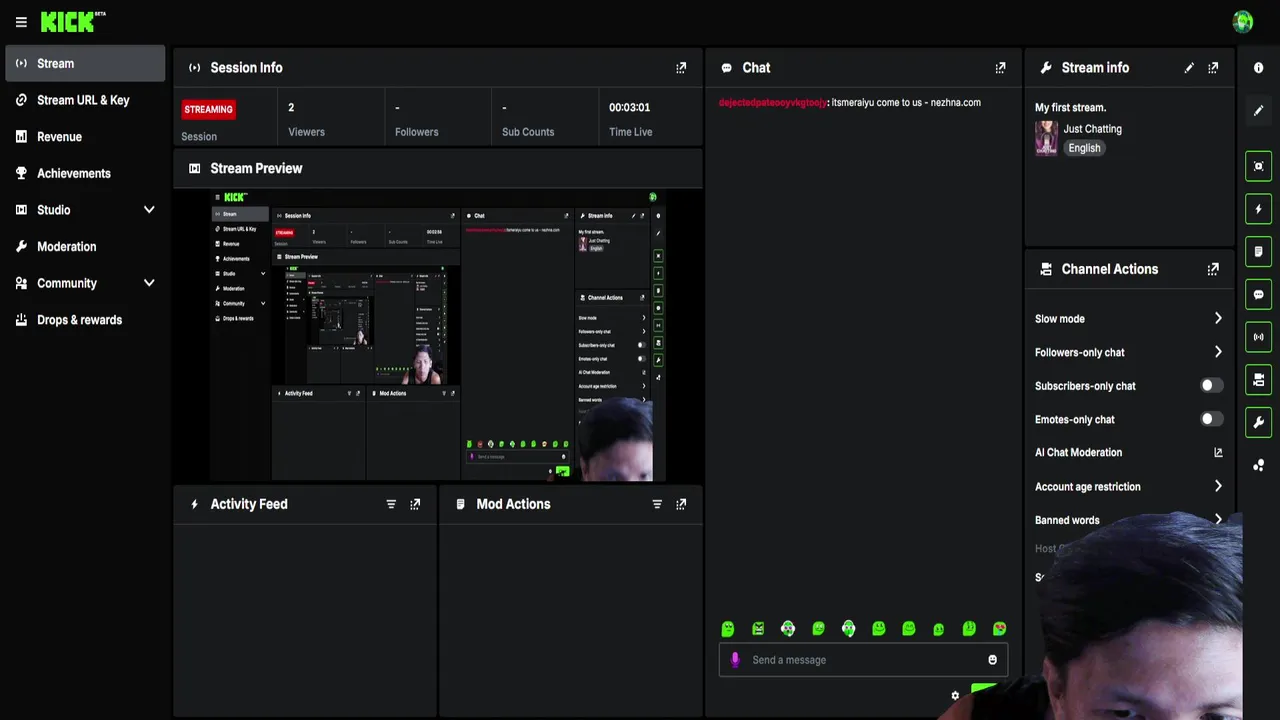
Task: Open filter options in Mod Actions
Action: (657, 504)
